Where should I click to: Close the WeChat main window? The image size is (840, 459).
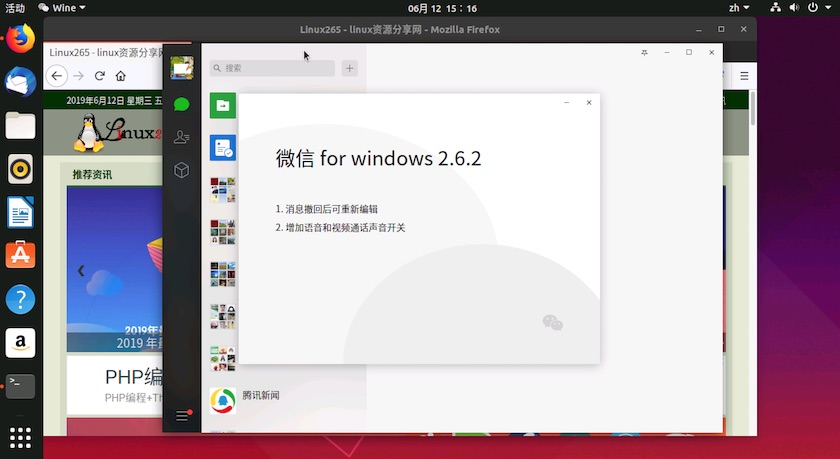tap(711, 52)
